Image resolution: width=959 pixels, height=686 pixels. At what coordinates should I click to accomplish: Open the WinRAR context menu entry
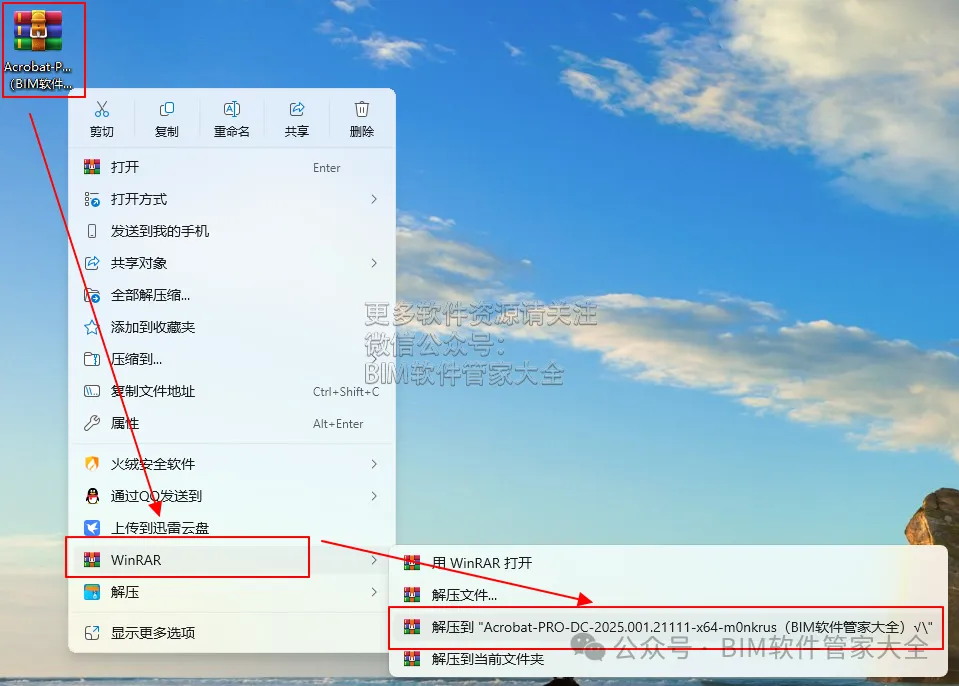(x=232, y=560)
